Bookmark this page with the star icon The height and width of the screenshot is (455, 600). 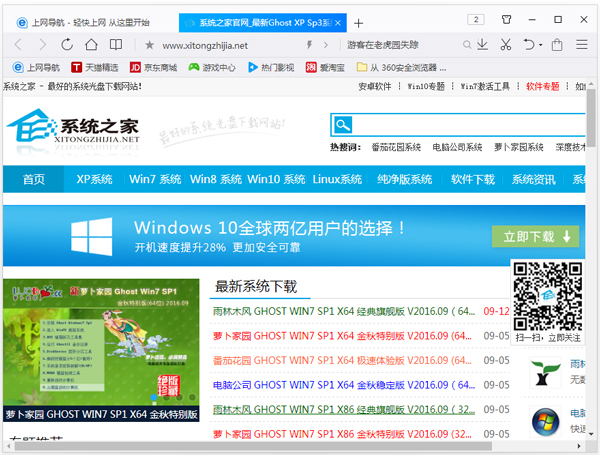coord(149,45)
